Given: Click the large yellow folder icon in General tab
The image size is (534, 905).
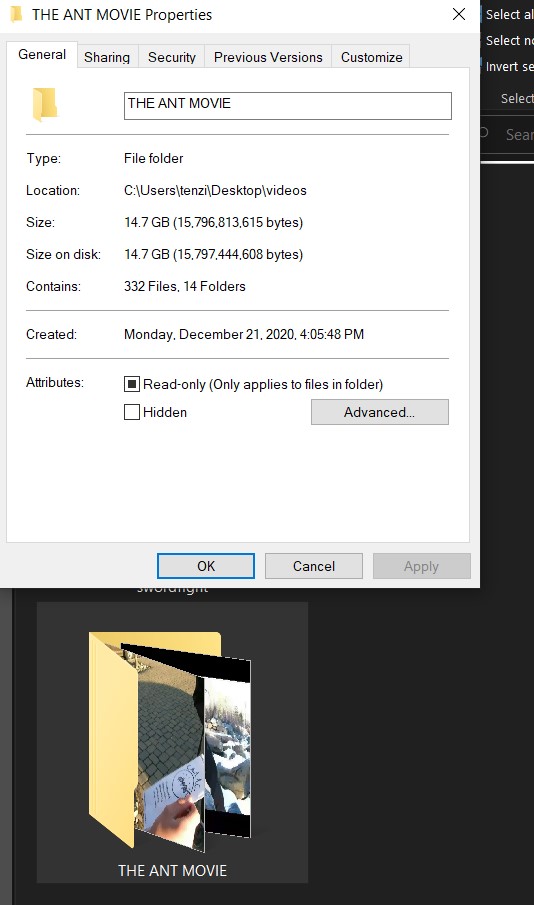Looking at the screenshot, I should click(x=45, y=104).
